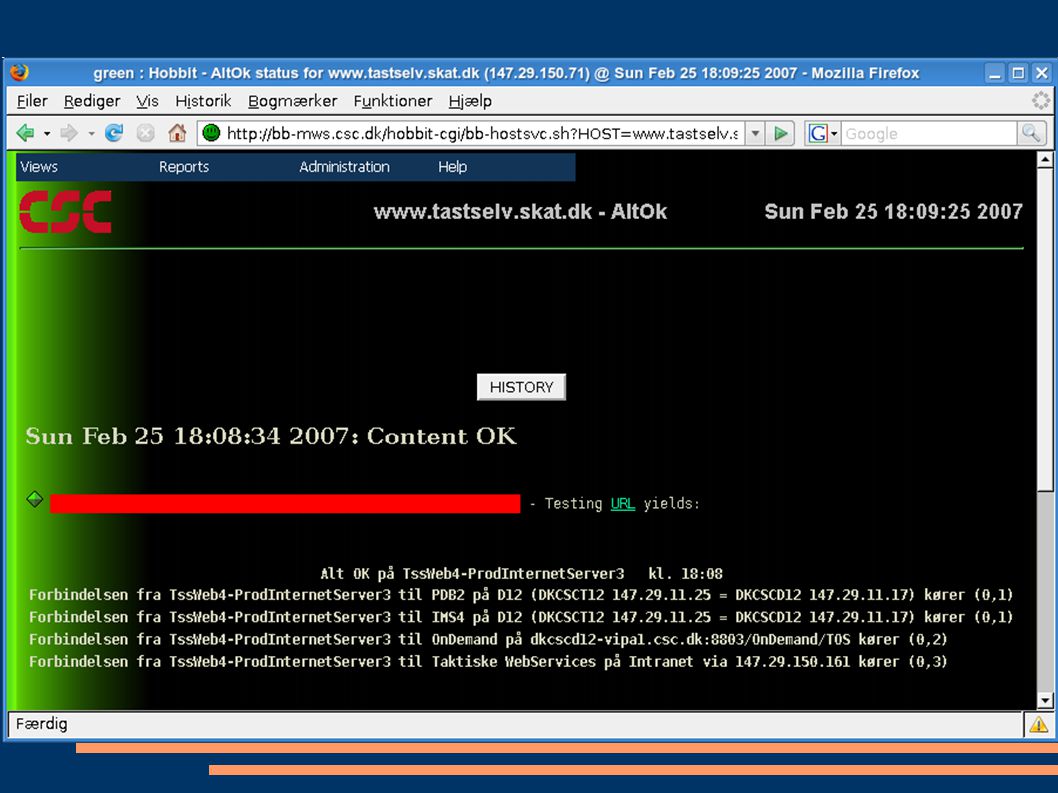Click the red redacted URL bar

285,503
